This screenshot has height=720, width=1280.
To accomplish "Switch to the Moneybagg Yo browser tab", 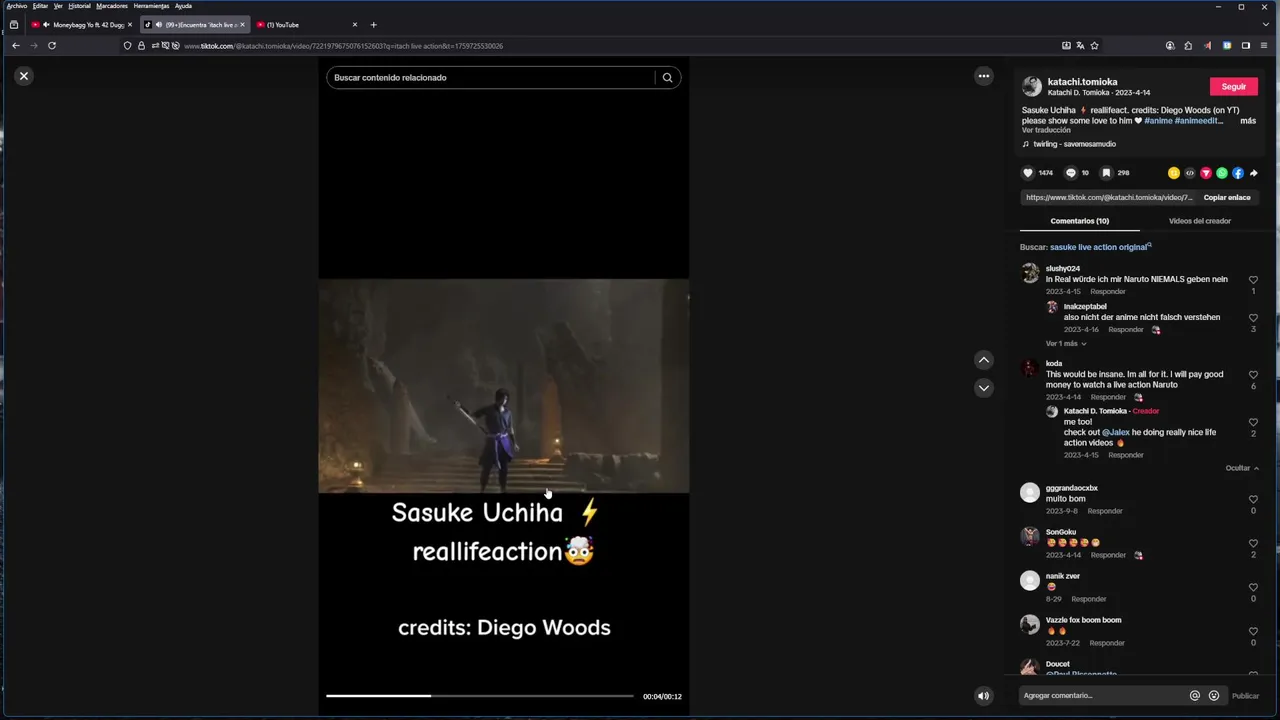I will 82,25.
